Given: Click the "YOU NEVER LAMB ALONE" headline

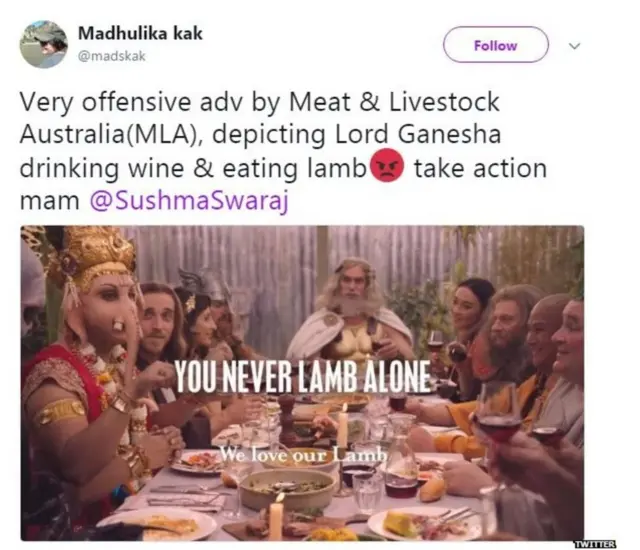Looking at the screenshot, I should 303,377.
